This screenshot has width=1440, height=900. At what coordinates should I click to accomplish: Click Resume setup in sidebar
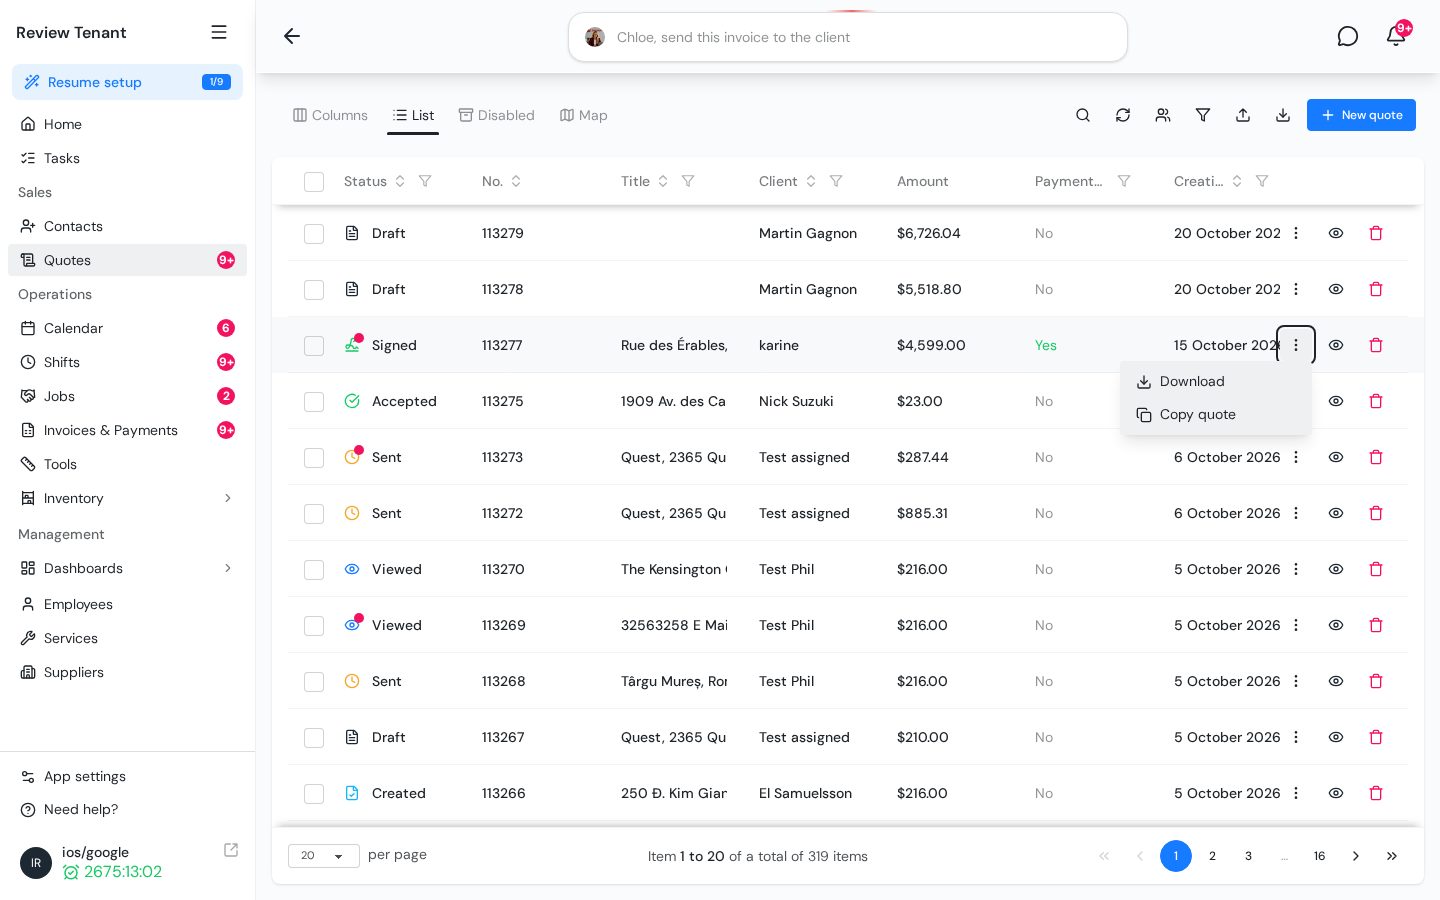(127, 82)
